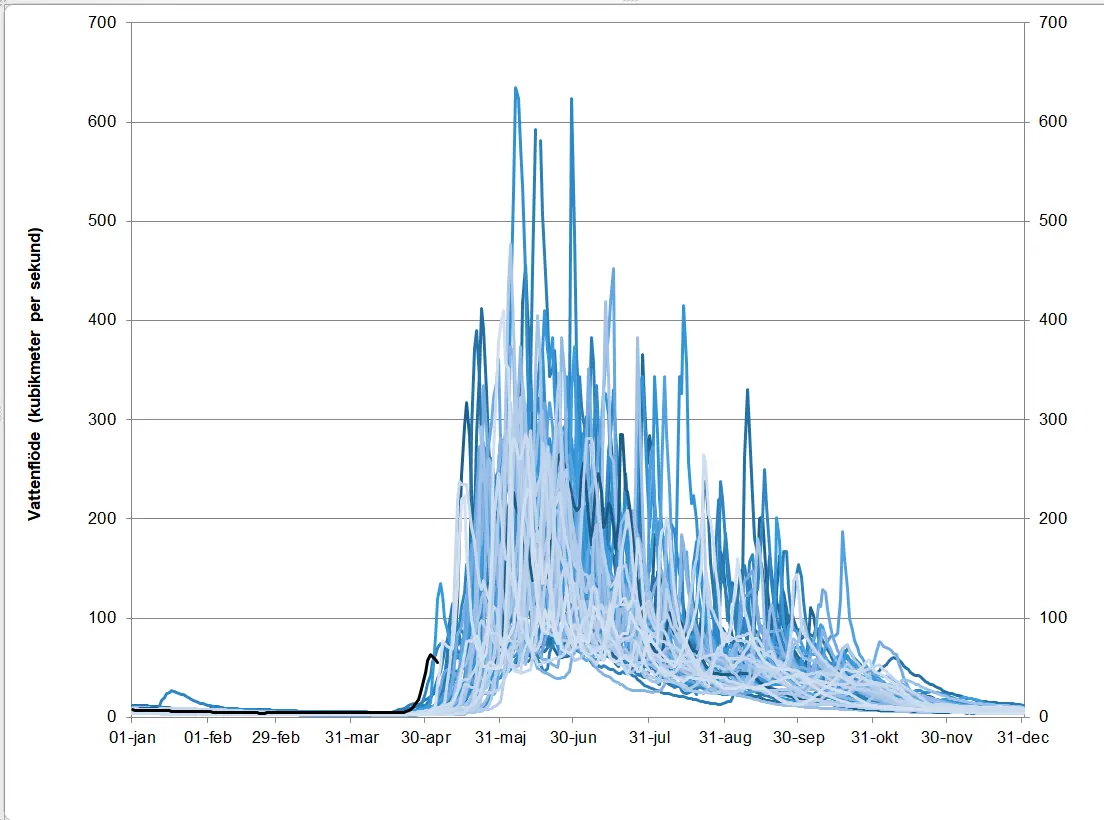Select the "31-maj" date axis label
This screenshot has height=820, width=1104.
click(x=500, y=738)
